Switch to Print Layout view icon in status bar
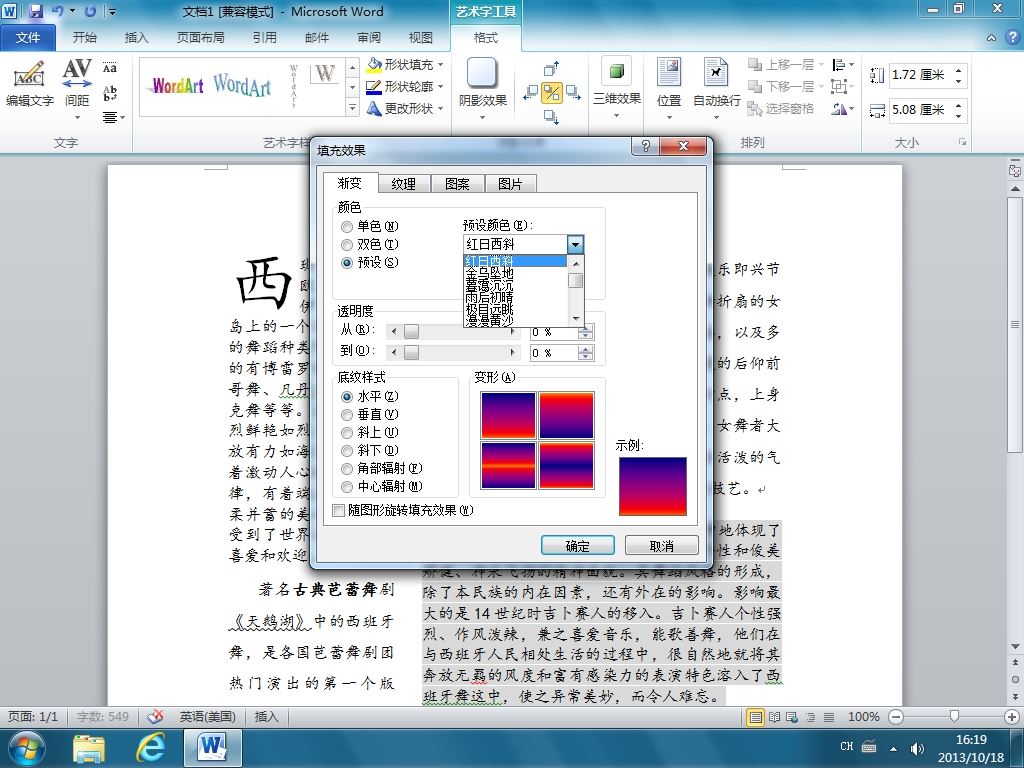Image resolution: width=1024 pixels, height=768 pixels. click(756, 717)
